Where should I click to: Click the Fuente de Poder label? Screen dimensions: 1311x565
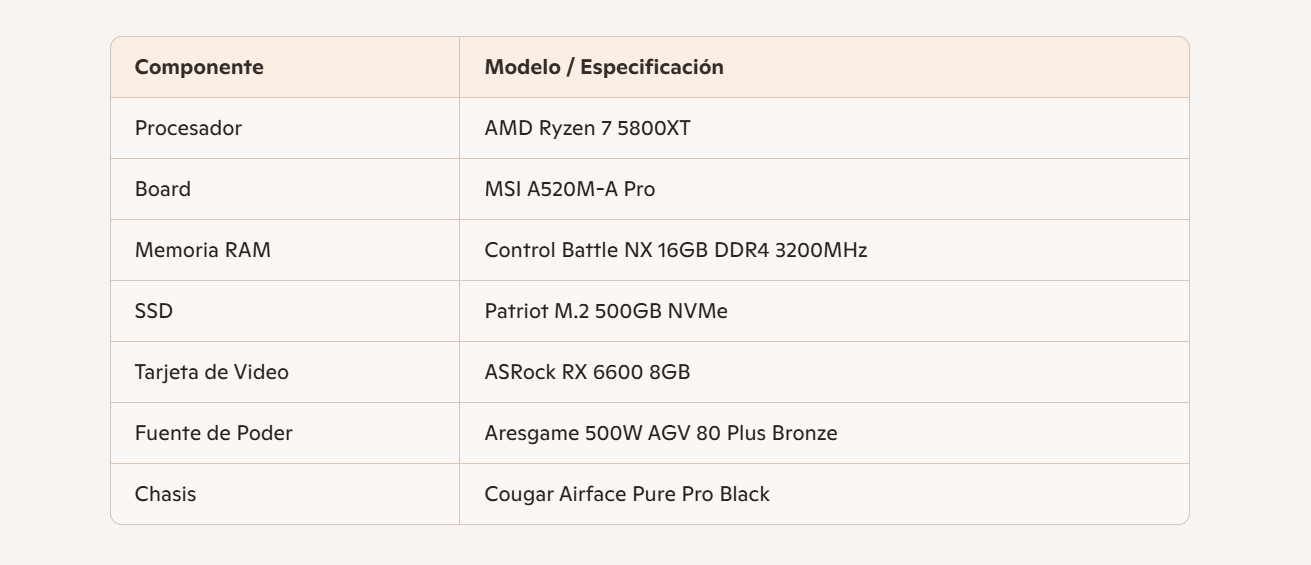[x=214, y=434]
